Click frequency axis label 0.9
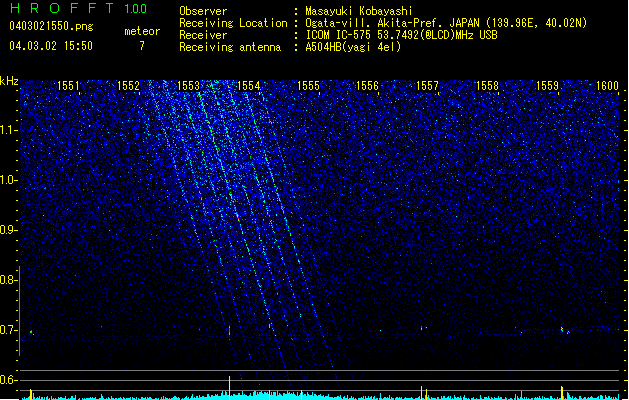The image size is (629, 400). (x=9, y=230)
